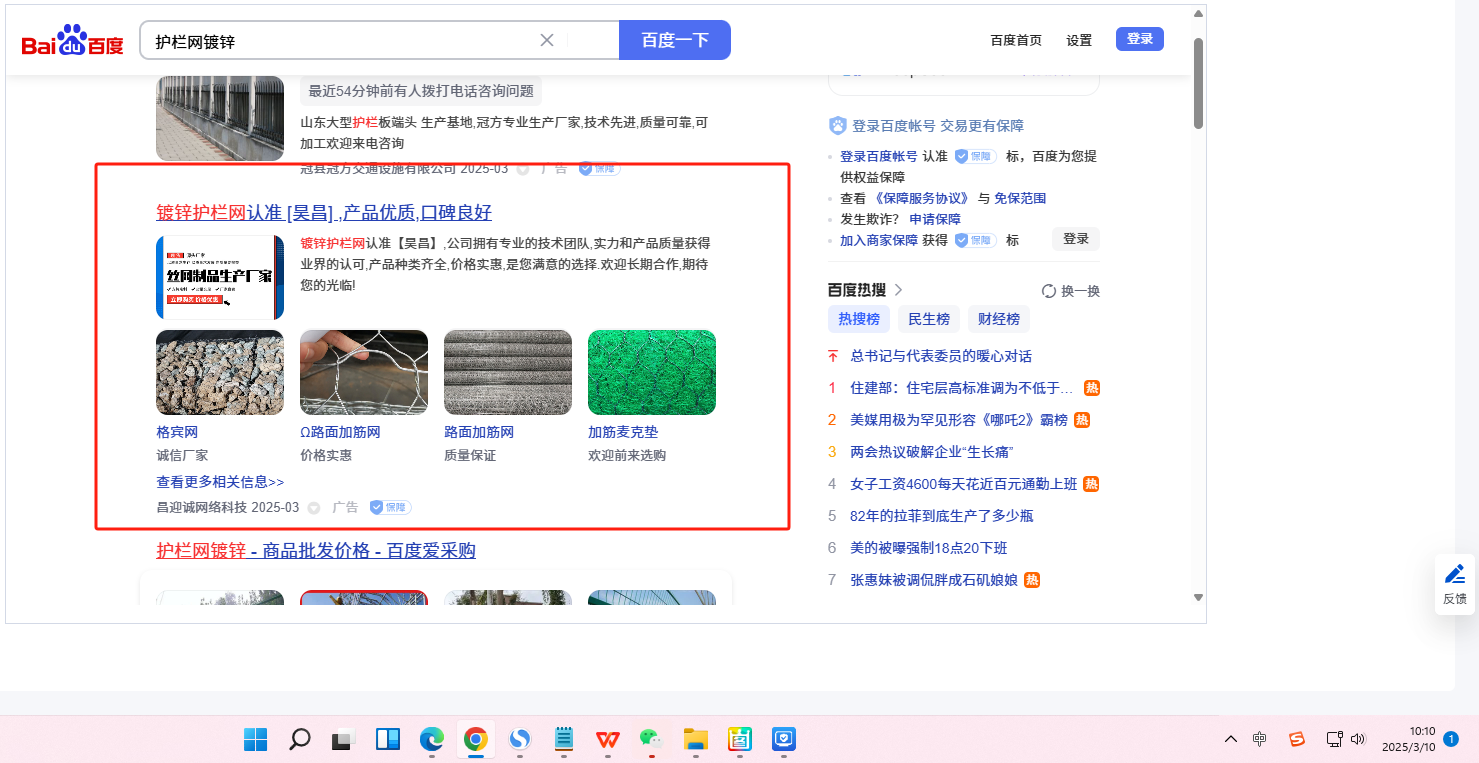Click the 加入商家保障 link
1479x763 pixels.
[x=879, y=240]
